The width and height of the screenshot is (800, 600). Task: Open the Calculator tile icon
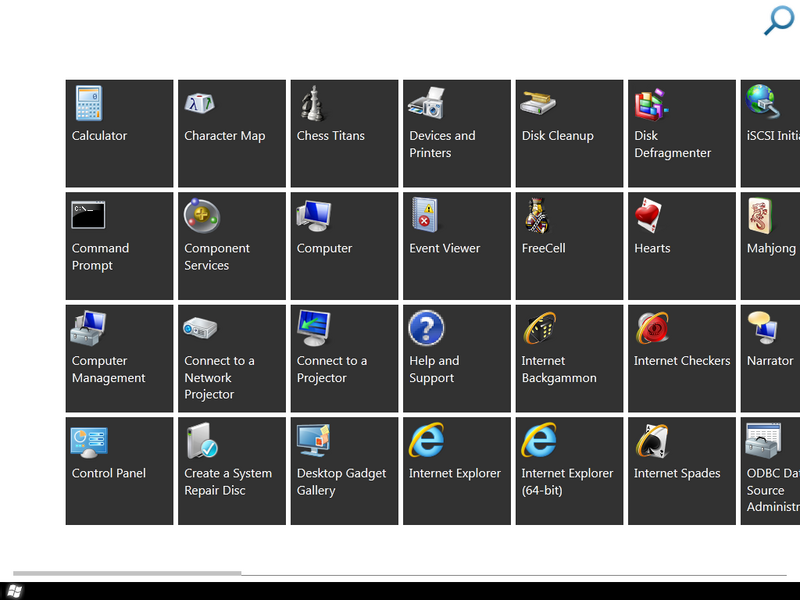tap(89, 103)
